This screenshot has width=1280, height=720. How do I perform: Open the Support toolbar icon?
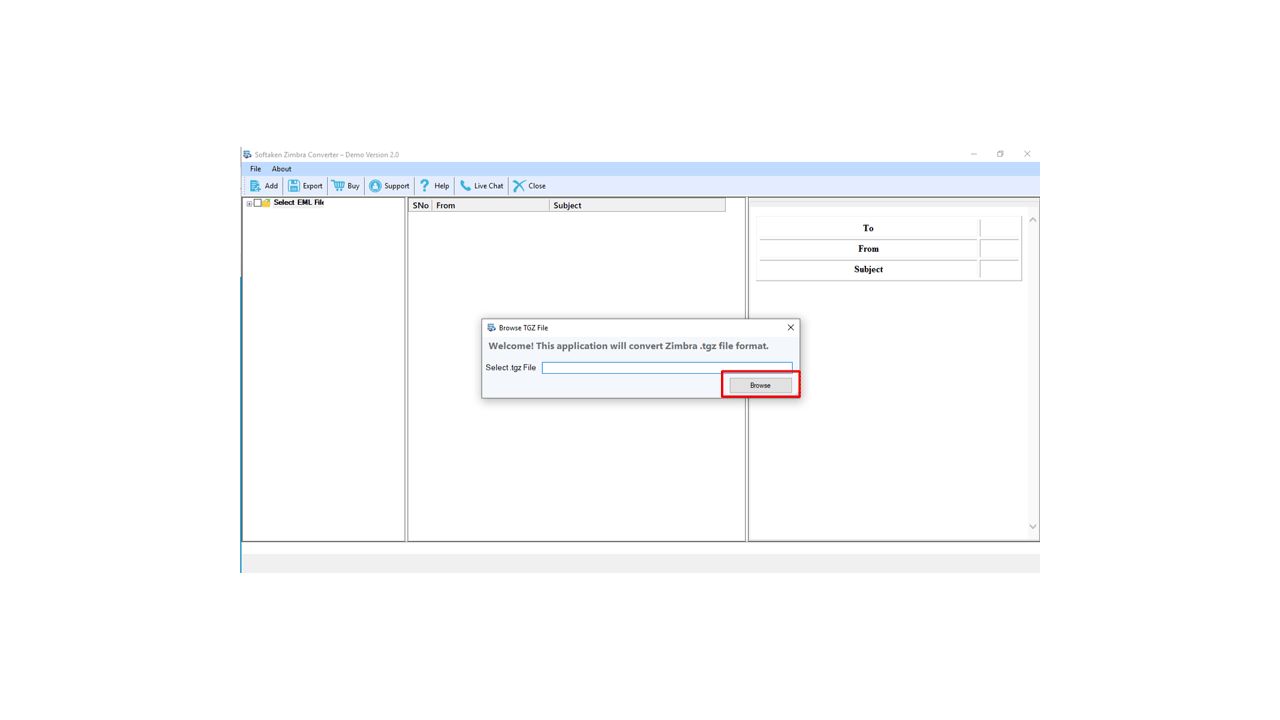(375, 186)
